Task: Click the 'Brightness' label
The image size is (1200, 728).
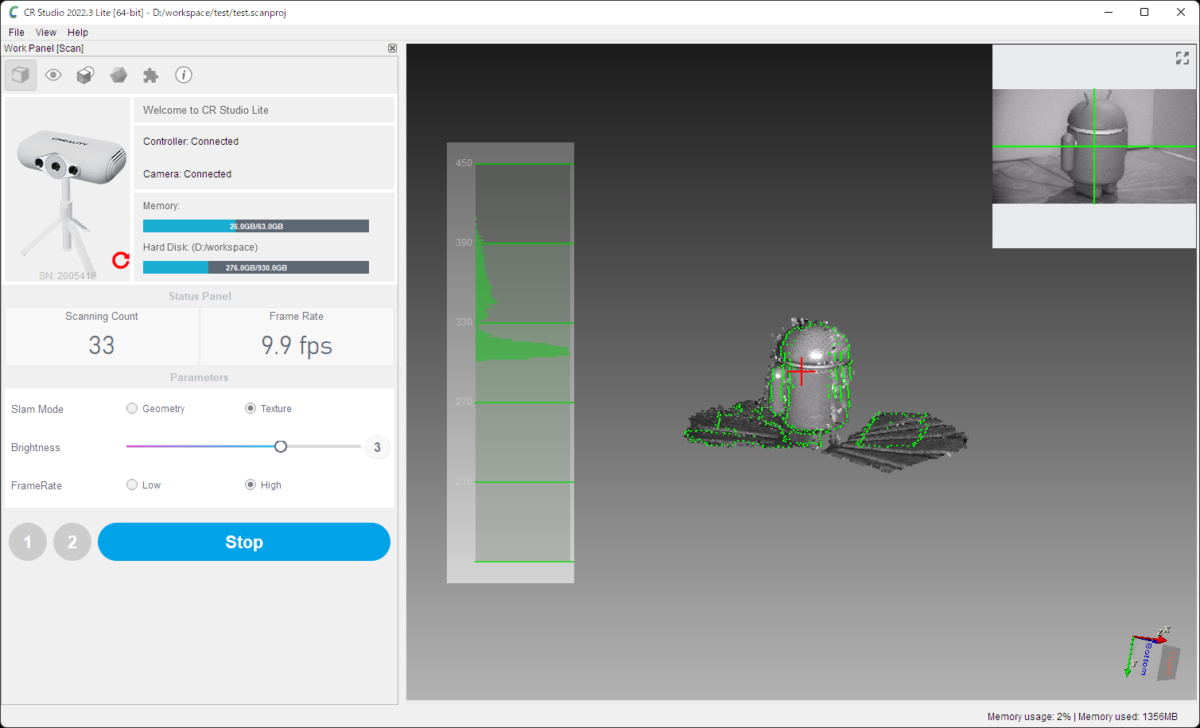Action: (x=36, y=447)
